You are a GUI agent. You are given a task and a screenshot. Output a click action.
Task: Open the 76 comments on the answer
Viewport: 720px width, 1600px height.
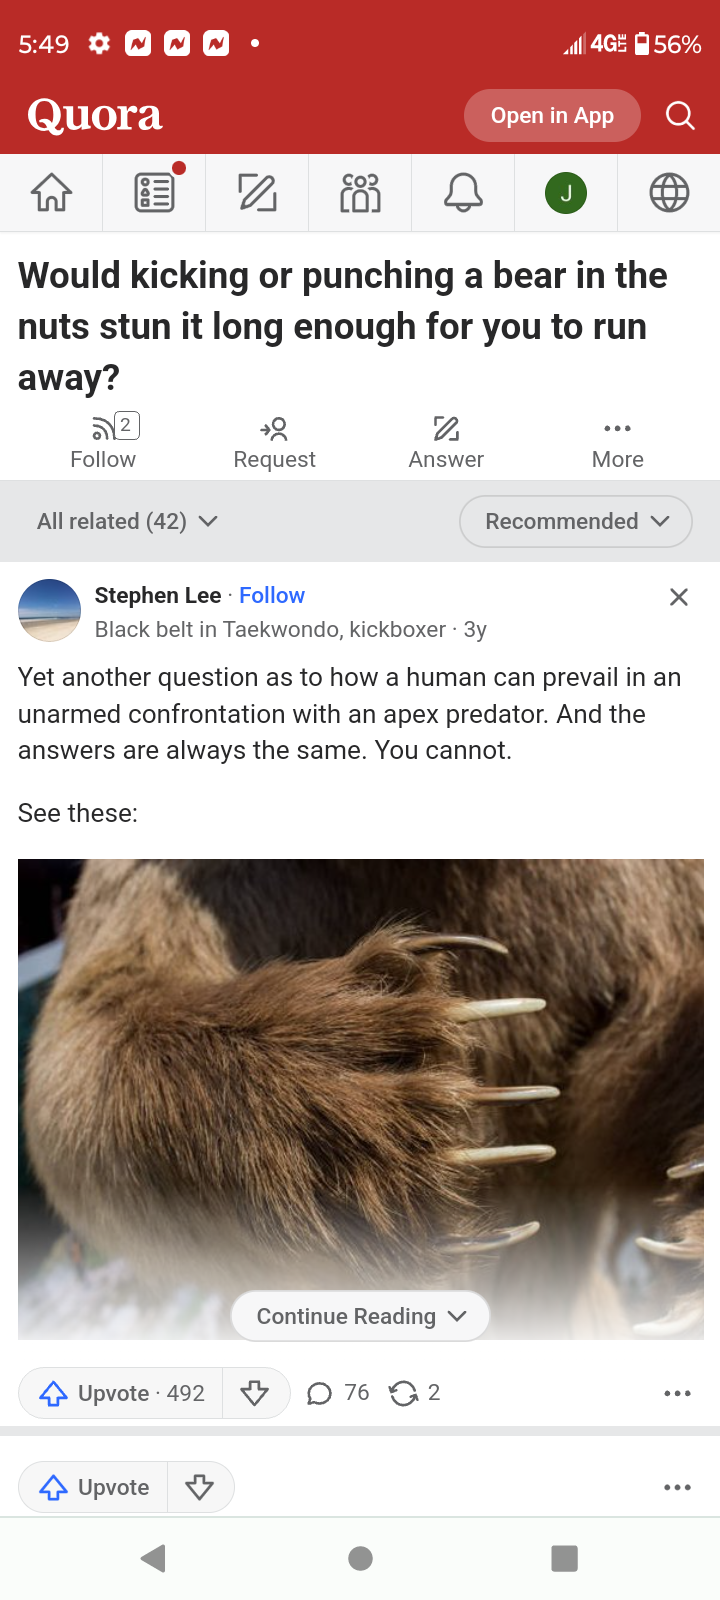[338, 1393]
